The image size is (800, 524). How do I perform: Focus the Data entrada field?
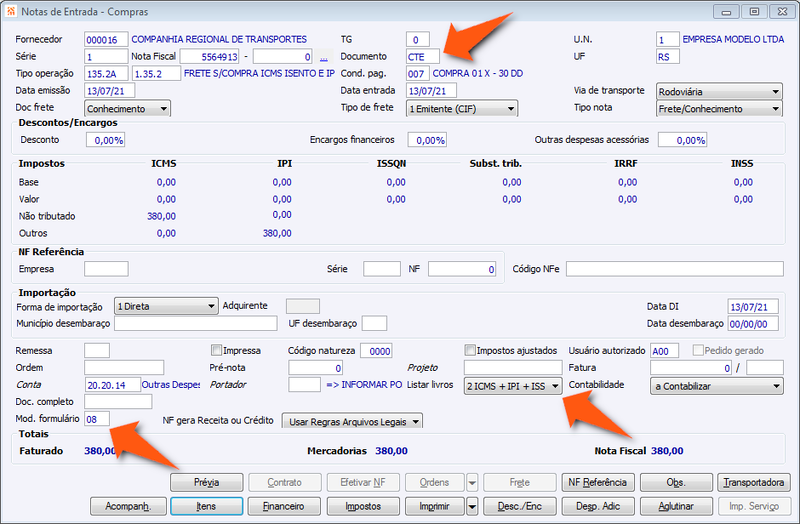(431, 91)
